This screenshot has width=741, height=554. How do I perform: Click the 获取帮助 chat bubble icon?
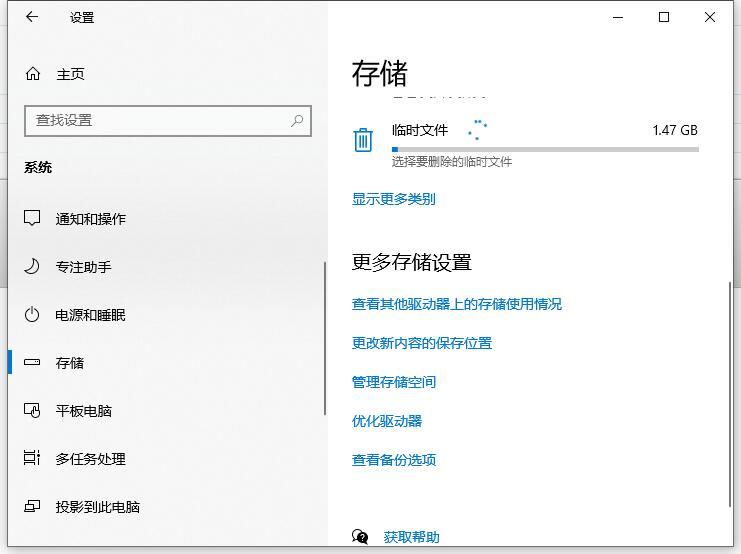(x=360, y=537)
